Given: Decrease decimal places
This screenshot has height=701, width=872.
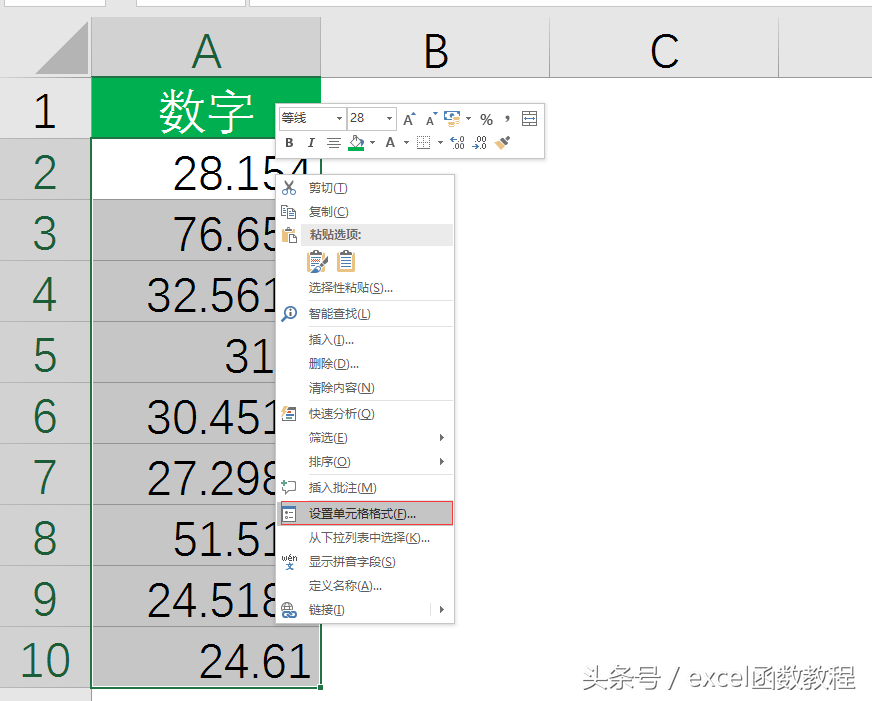Looking at the screenshot, I should [x=479, y=143].
